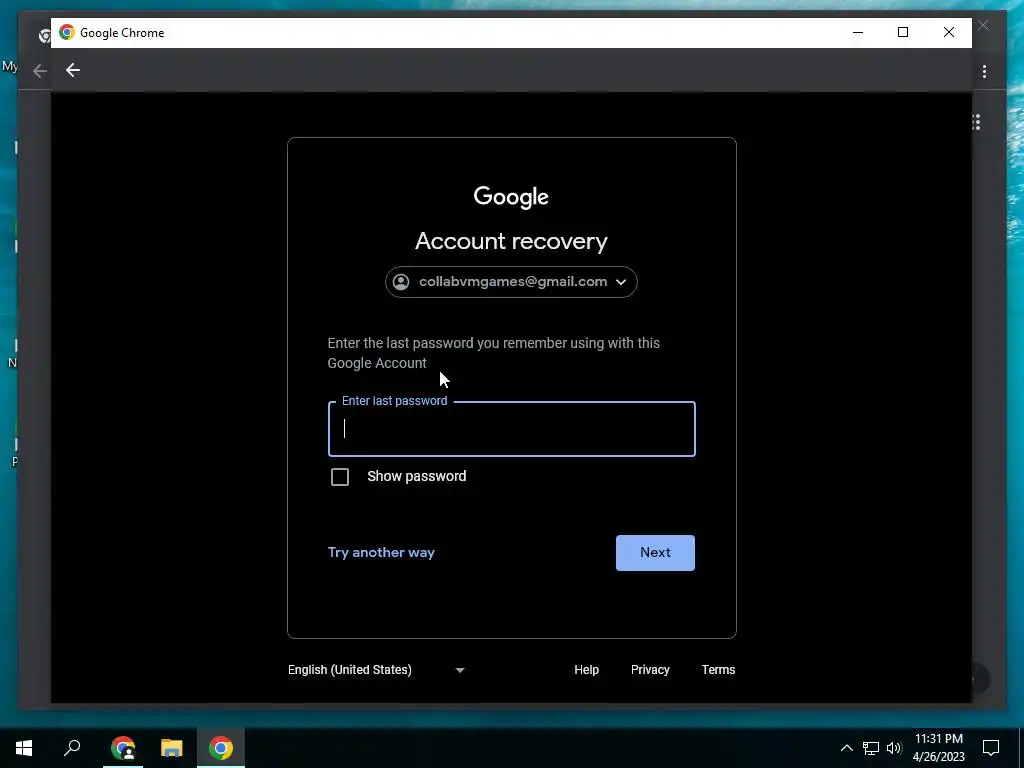Open File Explorer from the taskbar
Viewport: 1024px width, 768px height.
pyautogui.click(x=172, y=748)
